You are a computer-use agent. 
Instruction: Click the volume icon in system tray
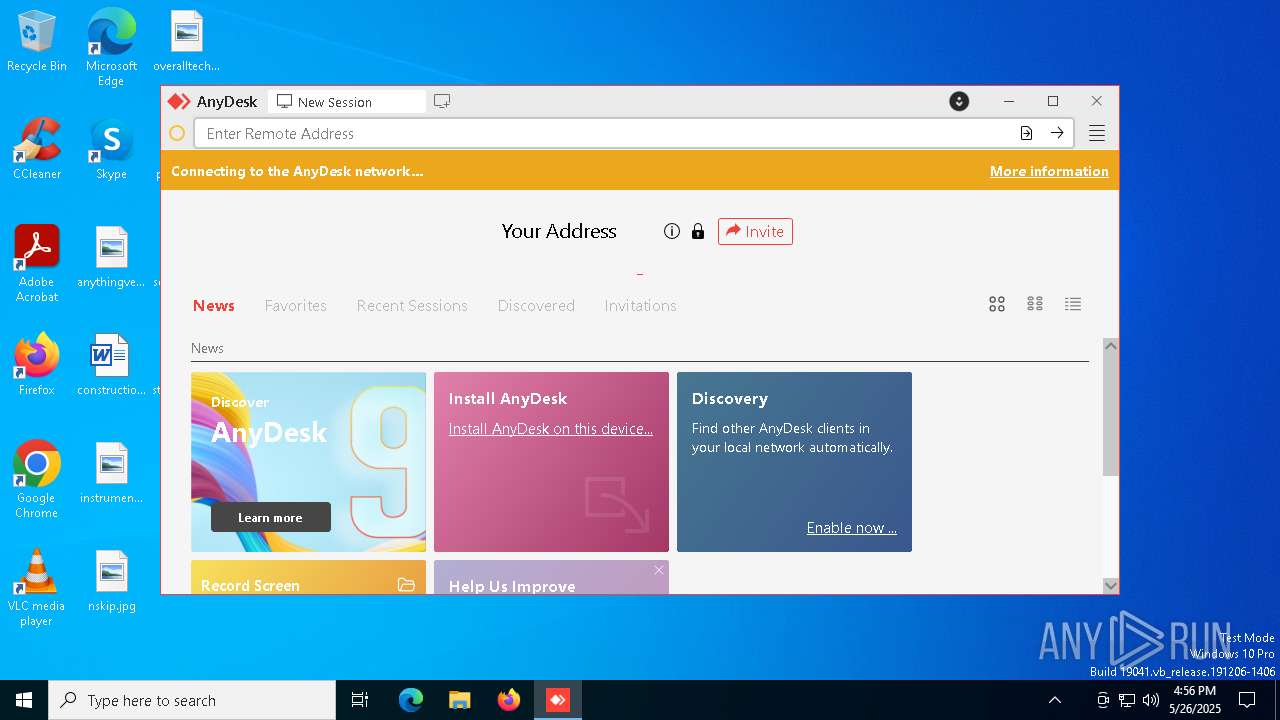1151,700
